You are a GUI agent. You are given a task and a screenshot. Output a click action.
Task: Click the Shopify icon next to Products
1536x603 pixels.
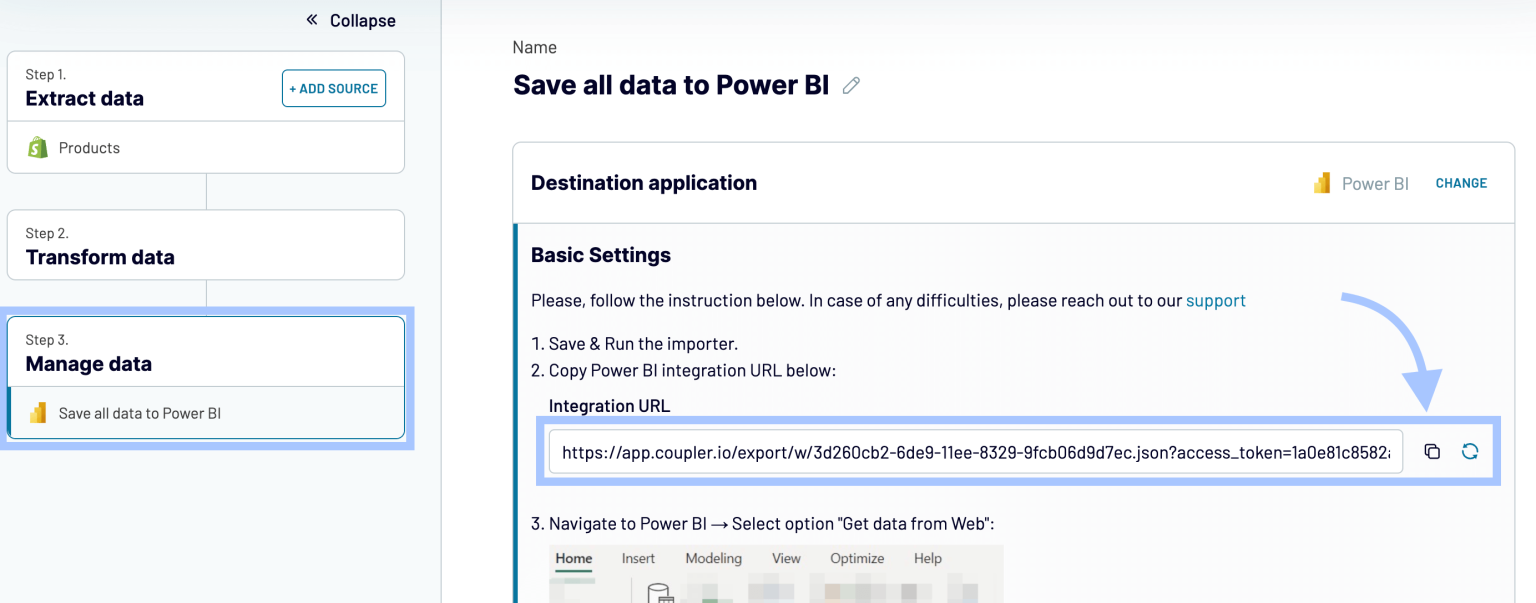[37, 147]
